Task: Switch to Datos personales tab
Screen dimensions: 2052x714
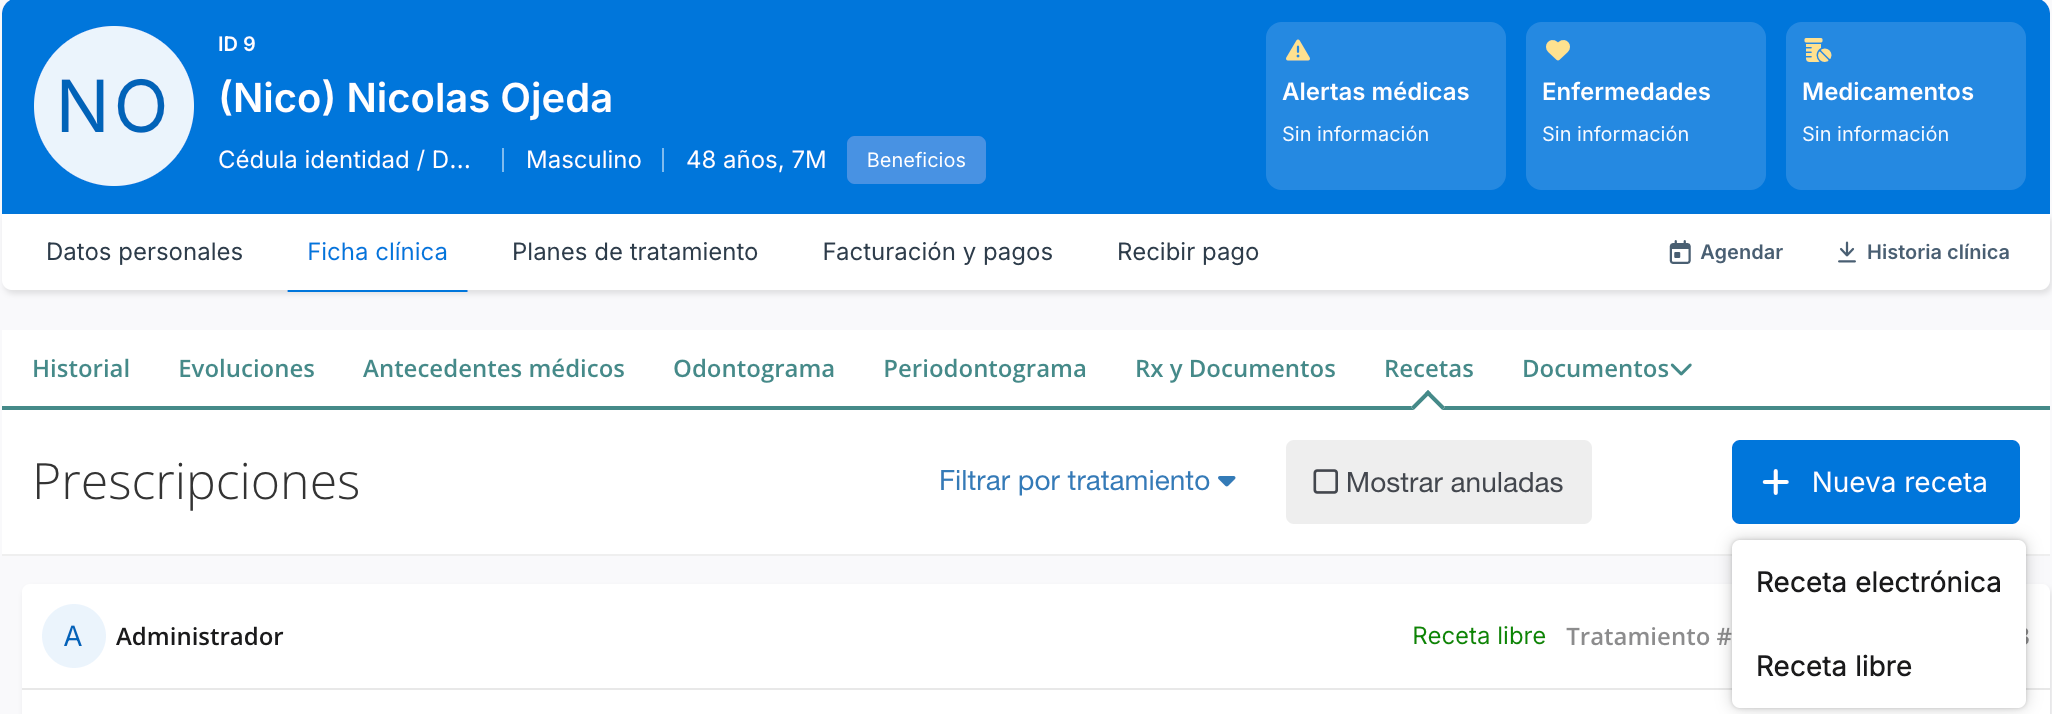Action: 144,252
